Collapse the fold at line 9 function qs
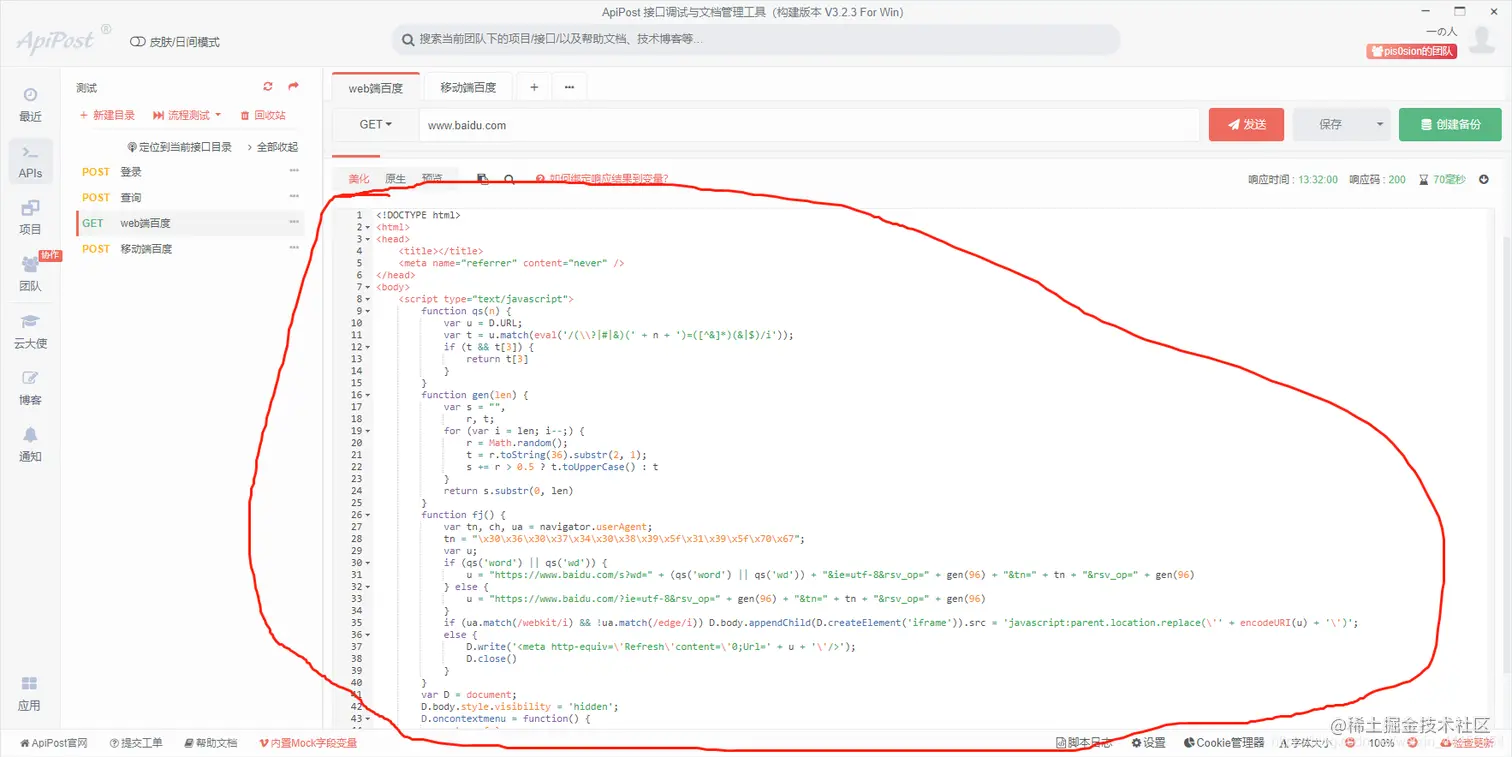Screen dimensions: 1512x757 coord(369,311)
